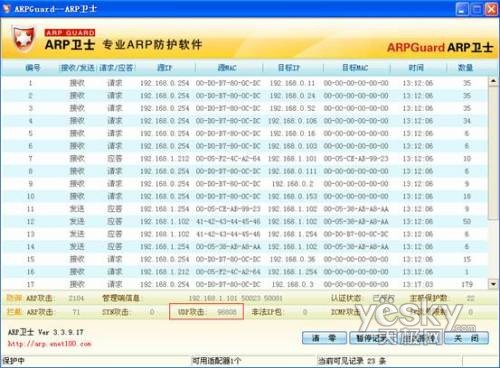500x368 pixels.
Task: Click the 清零 button
Action: pyautogui.click(x=324, y=338)
